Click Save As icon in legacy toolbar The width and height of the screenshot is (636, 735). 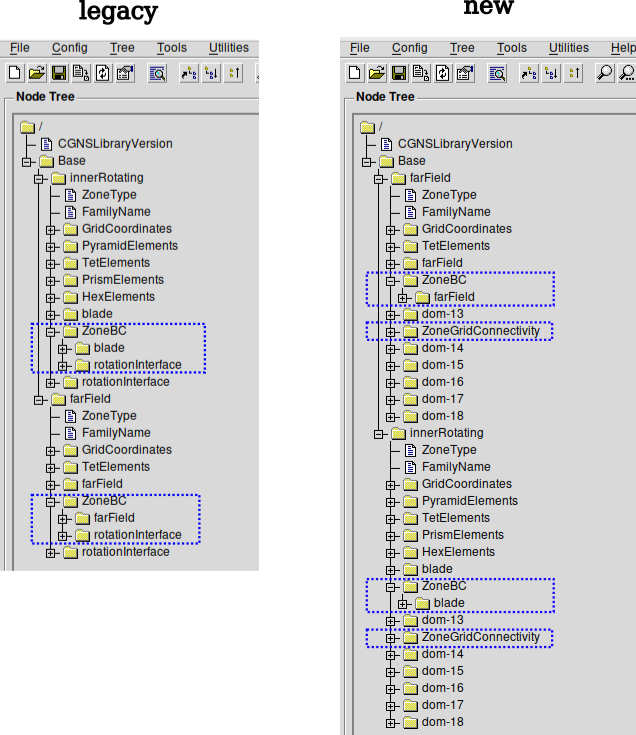click(x=80, y=72)
